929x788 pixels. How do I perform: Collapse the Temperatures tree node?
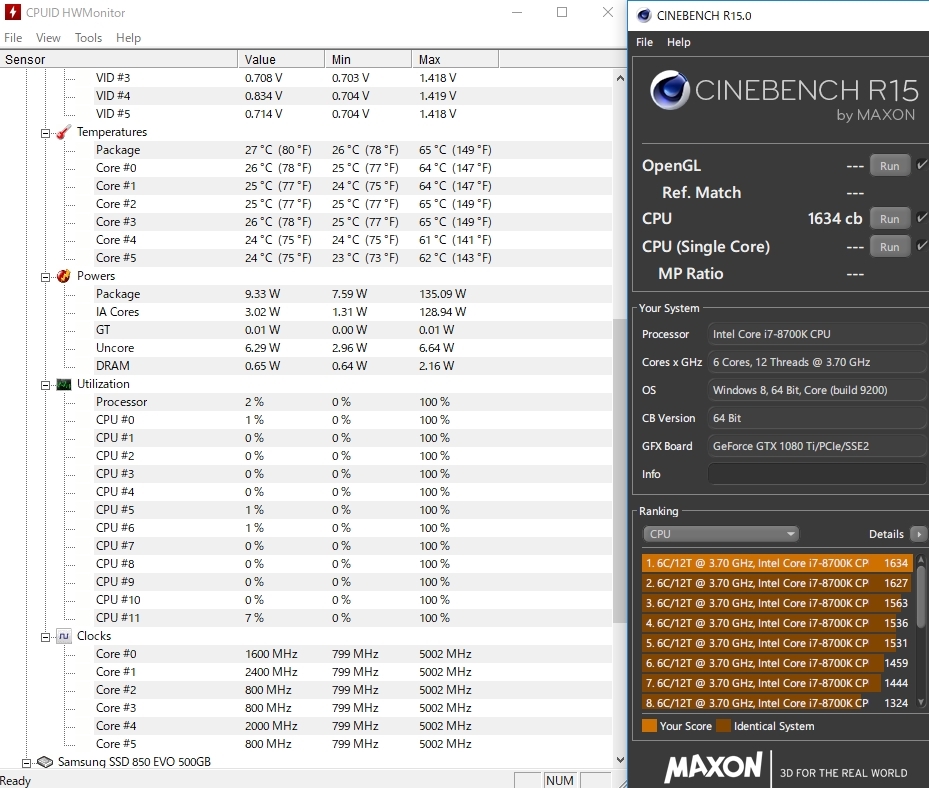point(45,133)
